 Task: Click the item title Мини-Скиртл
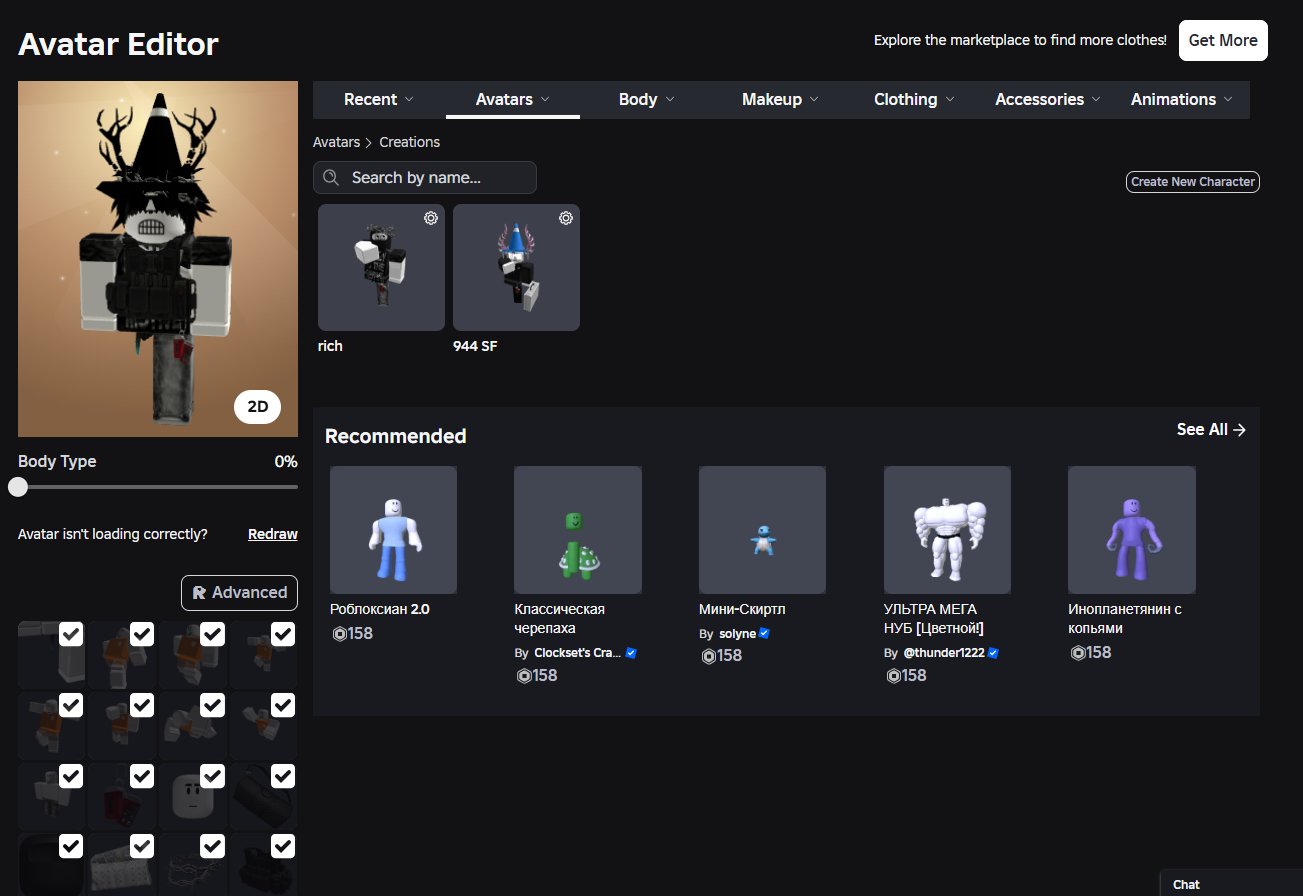(x=743, y=609)
